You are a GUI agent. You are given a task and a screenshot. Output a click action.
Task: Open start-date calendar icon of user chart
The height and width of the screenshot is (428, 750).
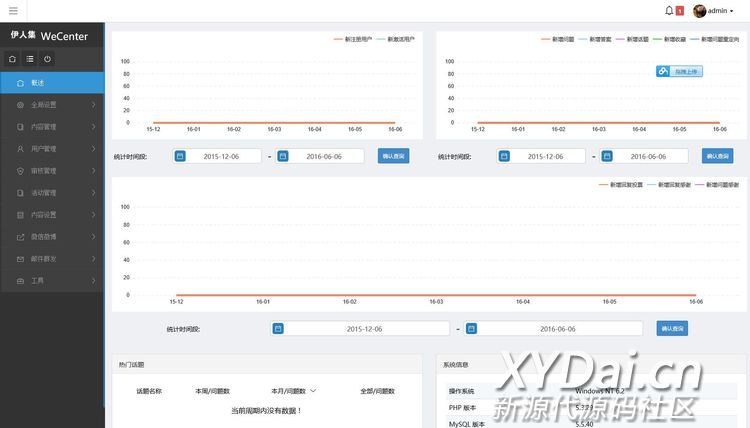(180, 156)
